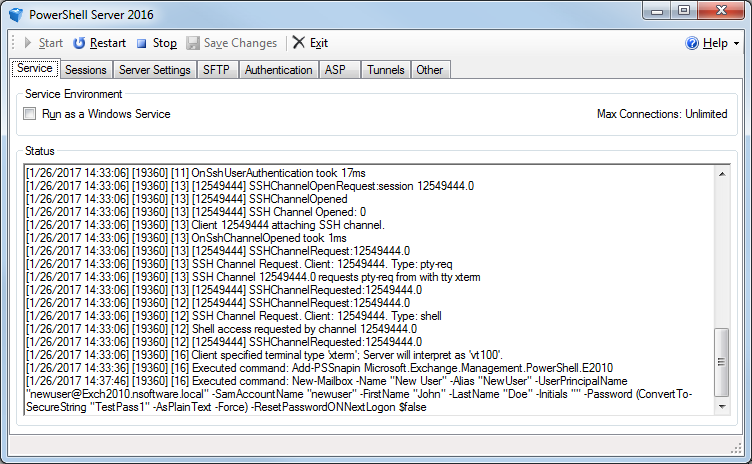Expand the Help dropdown arrow
Screen dimensions: 752x464
click(736, 44)
